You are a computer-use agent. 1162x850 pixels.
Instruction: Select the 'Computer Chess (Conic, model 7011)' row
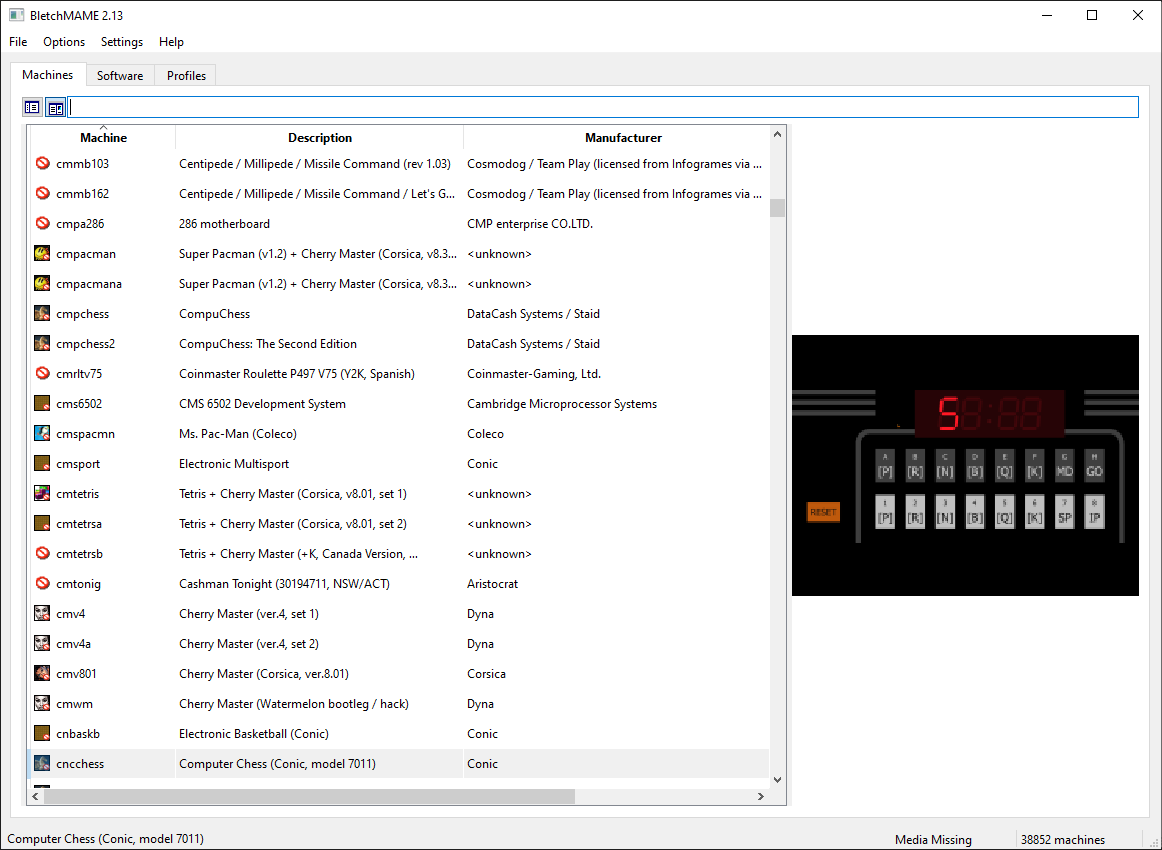tap(399, 763)
